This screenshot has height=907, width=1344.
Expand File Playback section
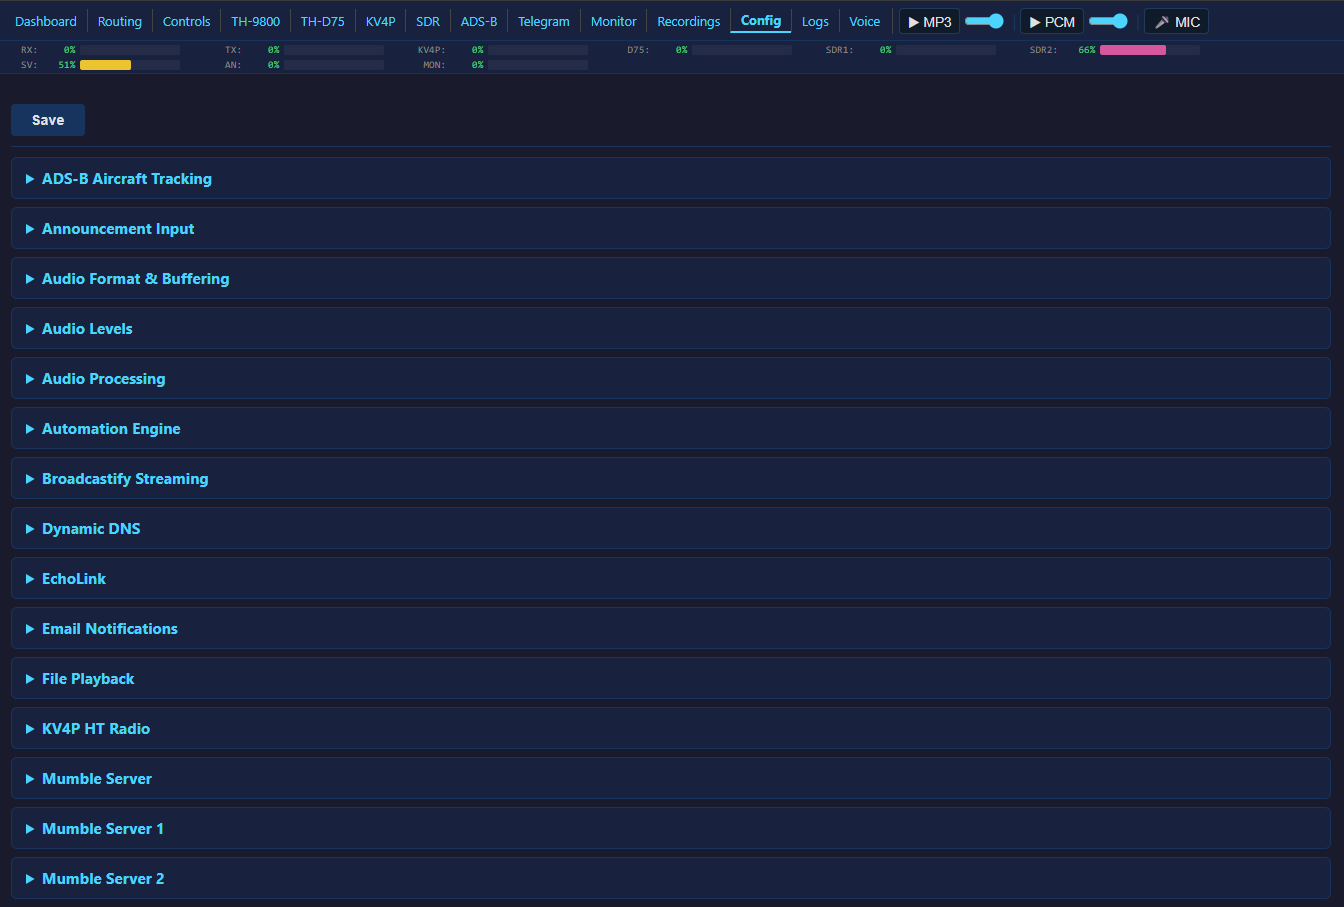[671, 679]
